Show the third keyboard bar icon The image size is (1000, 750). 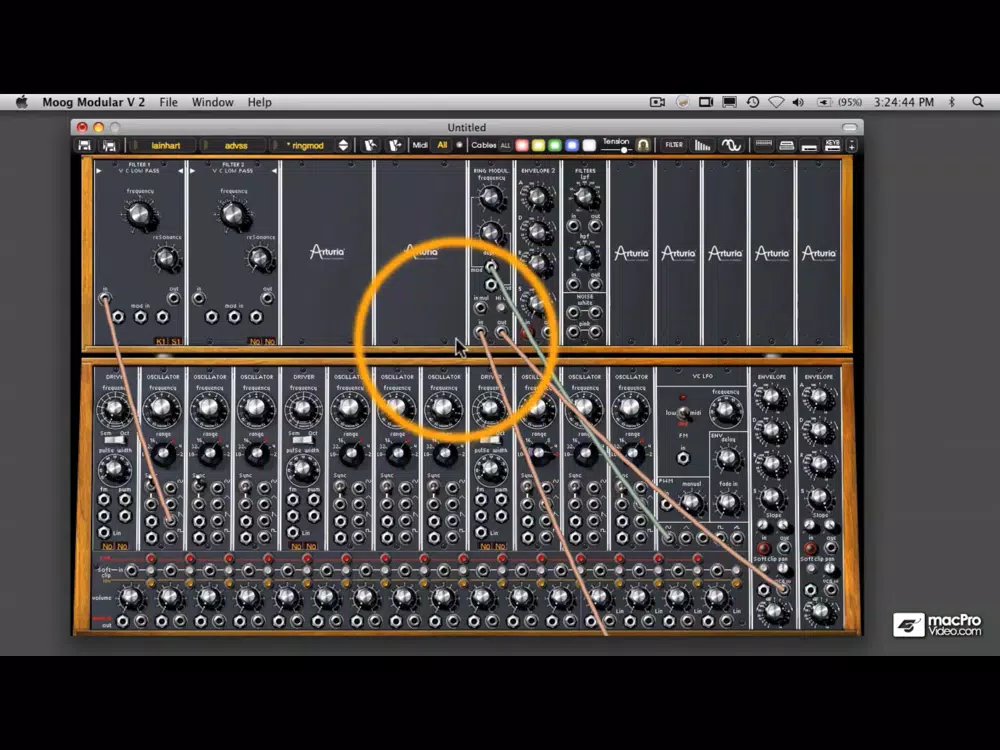[x=809, y=147]
